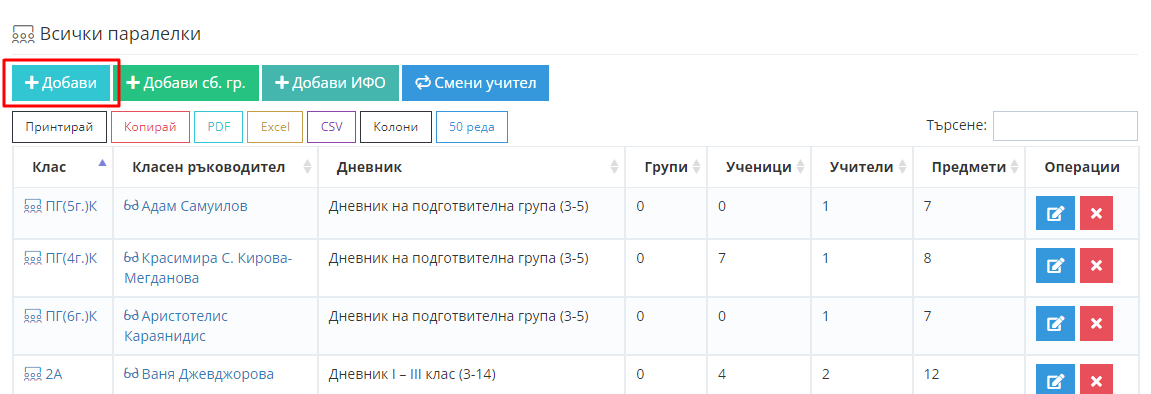The height and width of the screenshot is (394, 1151).
Task: Edit the ПГ(5г.)К class row
Action: pyautogui.click(x=1055, y=214)
